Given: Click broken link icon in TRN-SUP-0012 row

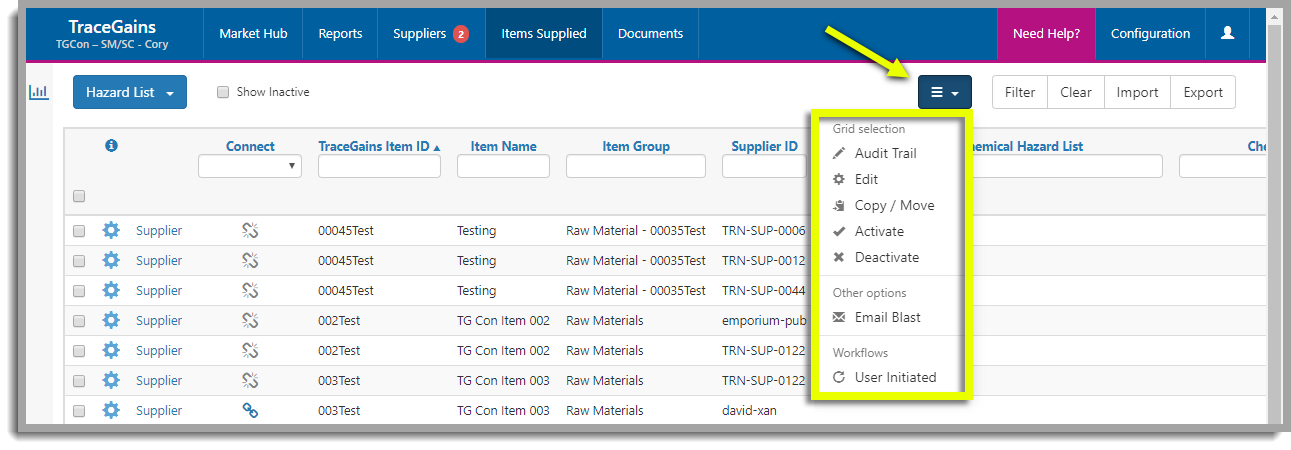Looking at the screenshot, I should (250, 260).
